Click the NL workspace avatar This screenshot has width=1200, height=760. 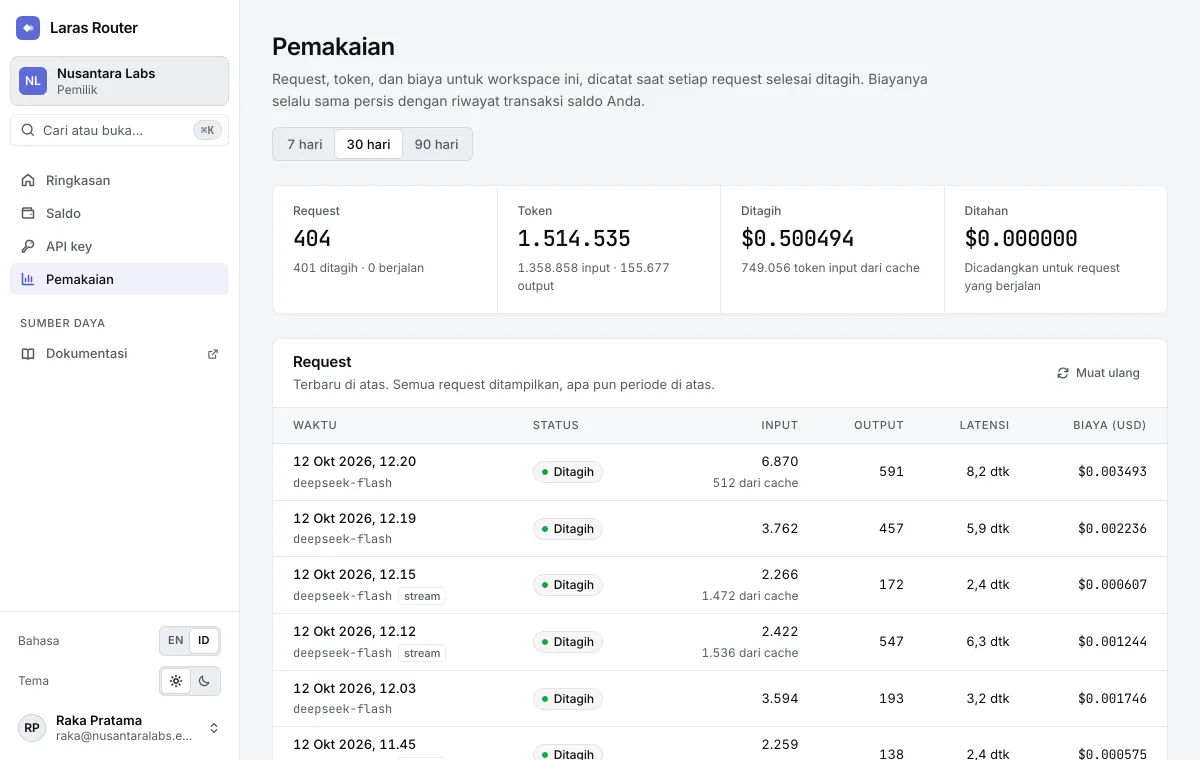point(33,81)
